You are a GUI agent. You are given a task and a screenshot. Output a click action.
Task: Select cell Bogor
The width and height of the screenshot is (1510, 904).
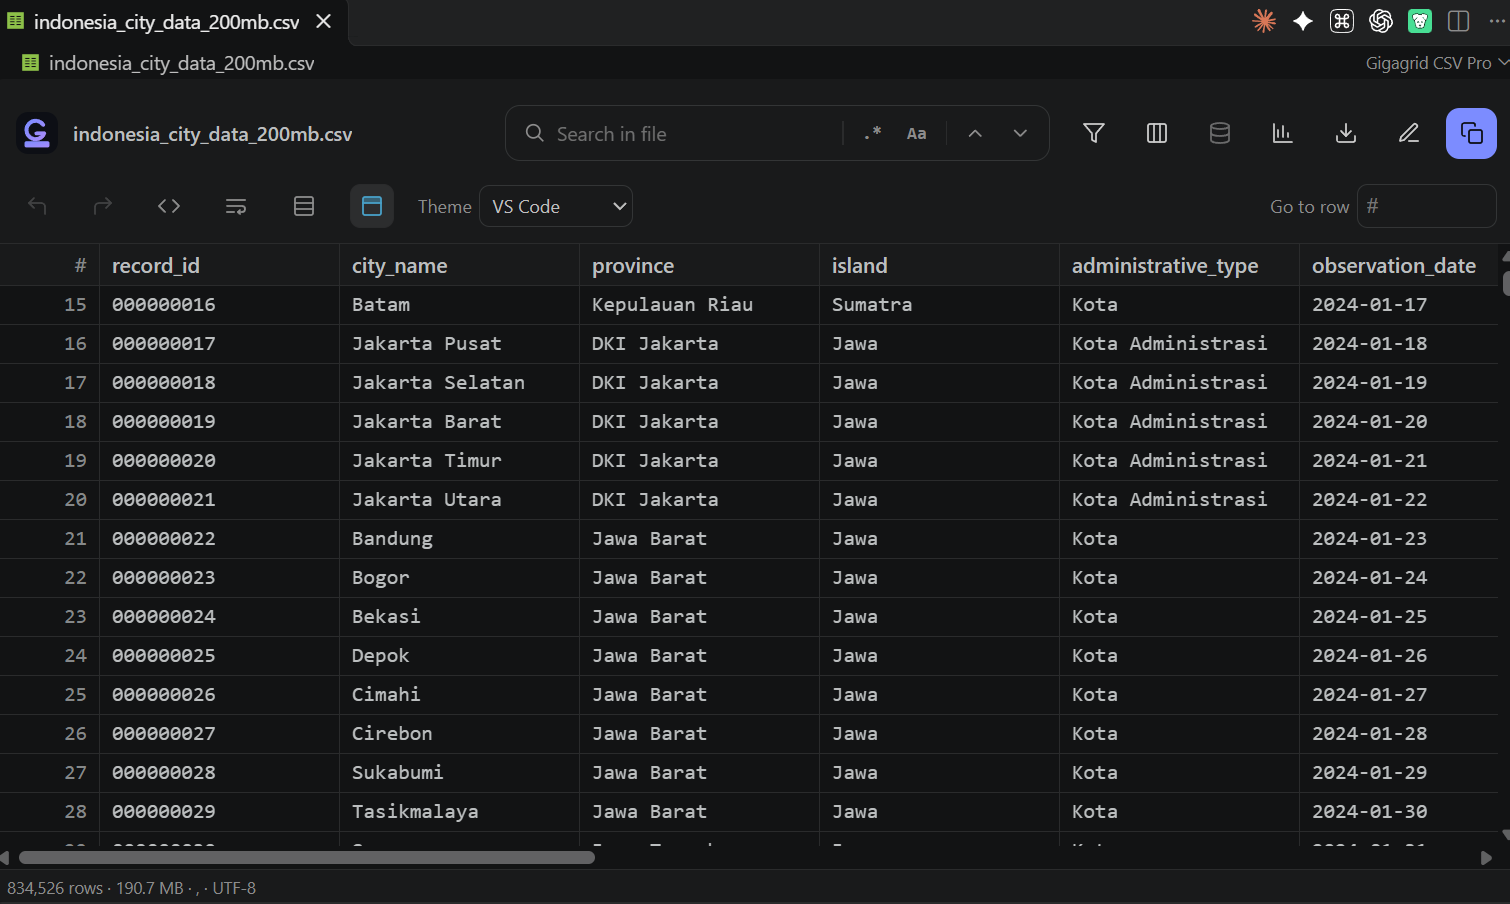coord(459,577)
